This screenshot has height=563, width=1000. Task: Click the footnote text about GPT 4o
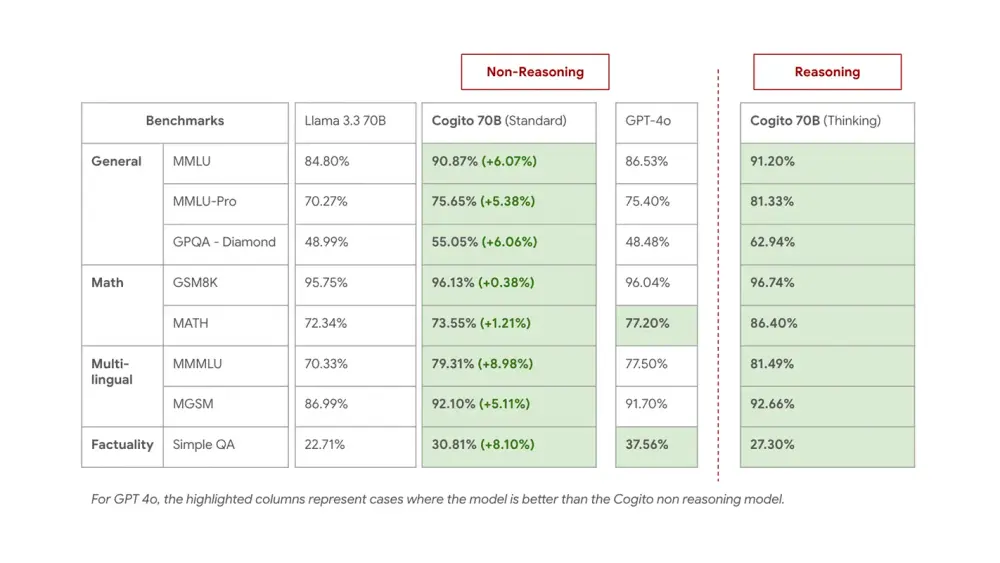pyautogui.click(x=437, y=499)
